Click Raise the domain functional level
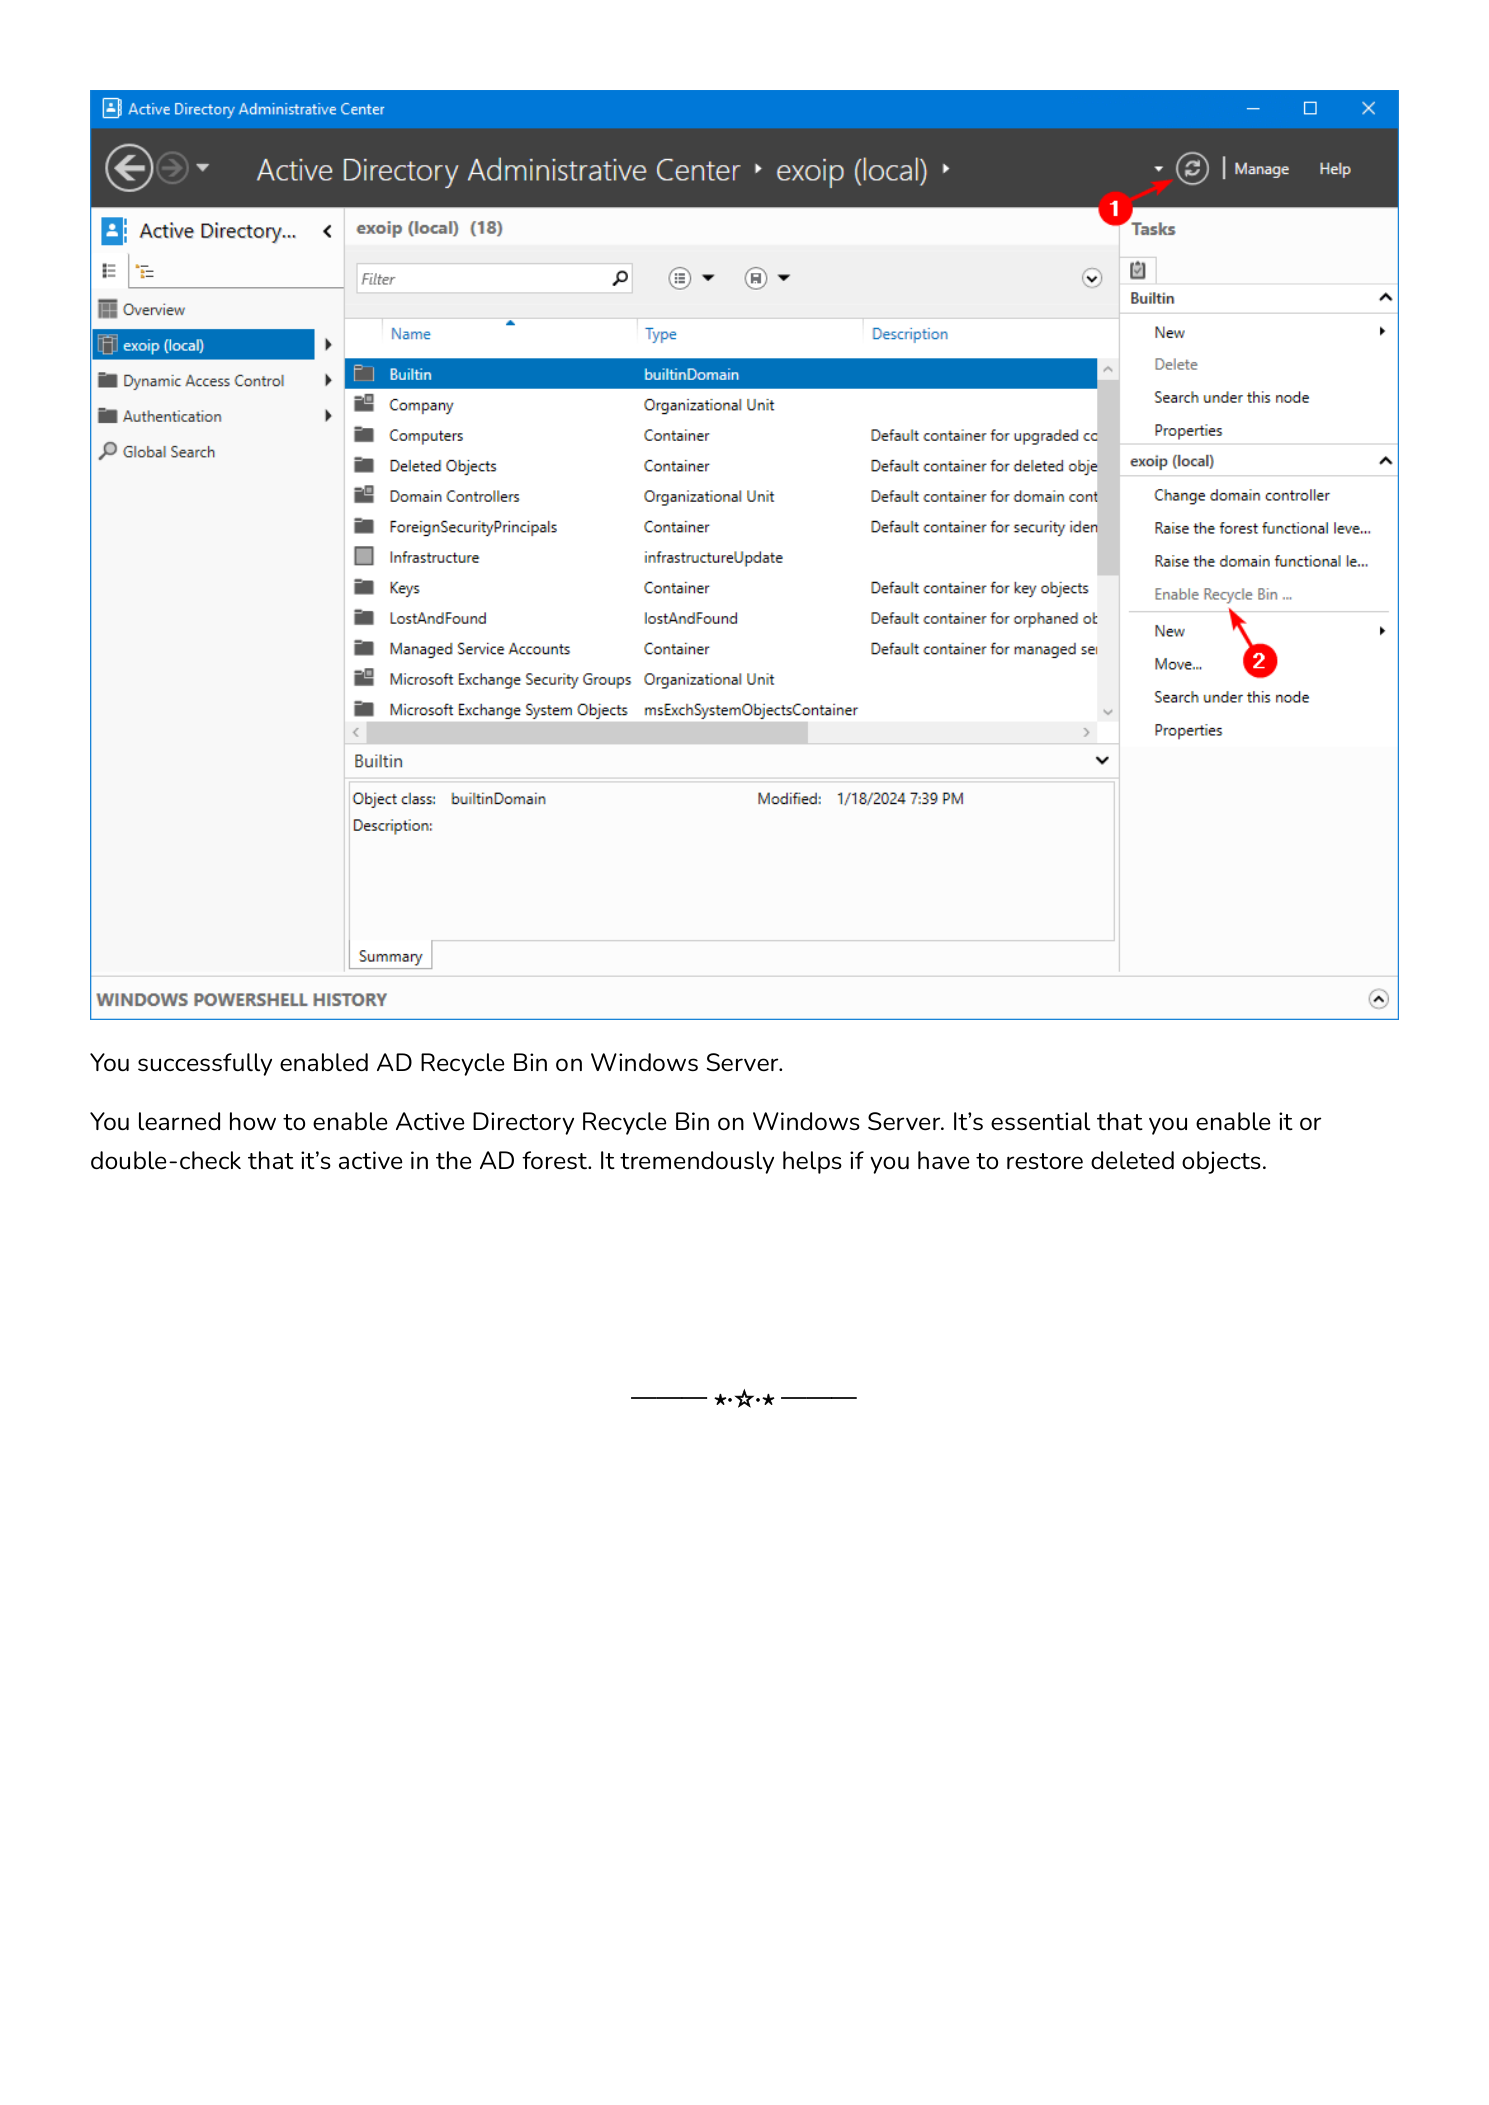 pyautogui.click(x=1260, y=562)
